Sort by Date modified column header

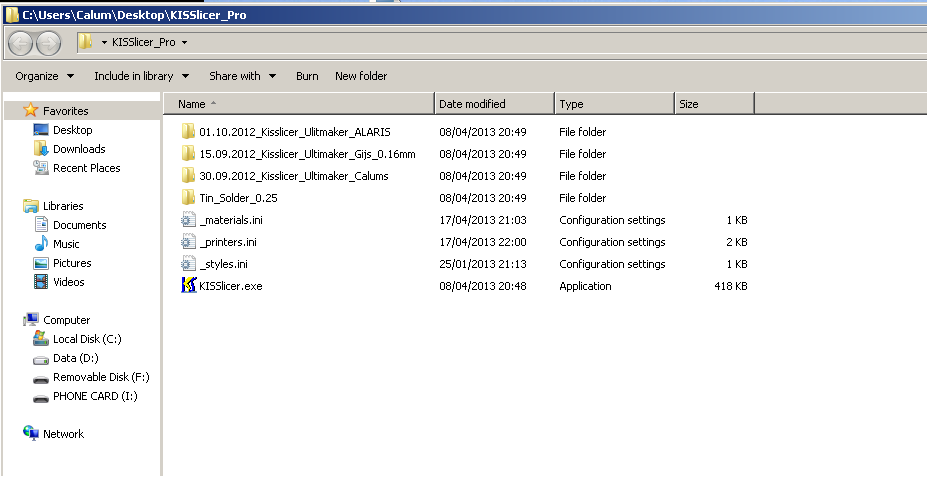[x=494, y=104]
